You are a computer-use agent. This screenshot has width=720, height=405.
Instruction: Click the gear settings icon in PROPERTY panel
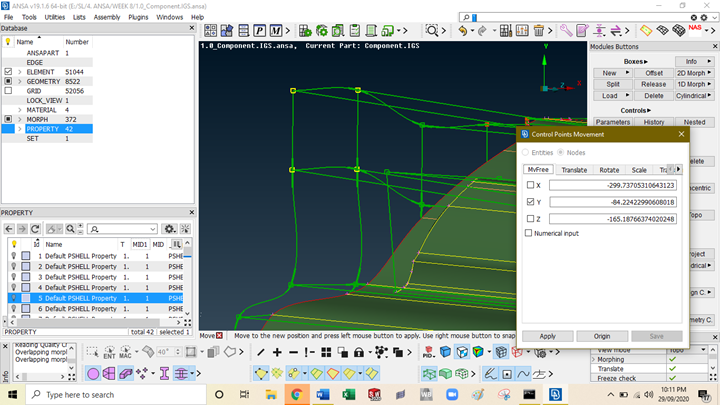tap(169, 229)
